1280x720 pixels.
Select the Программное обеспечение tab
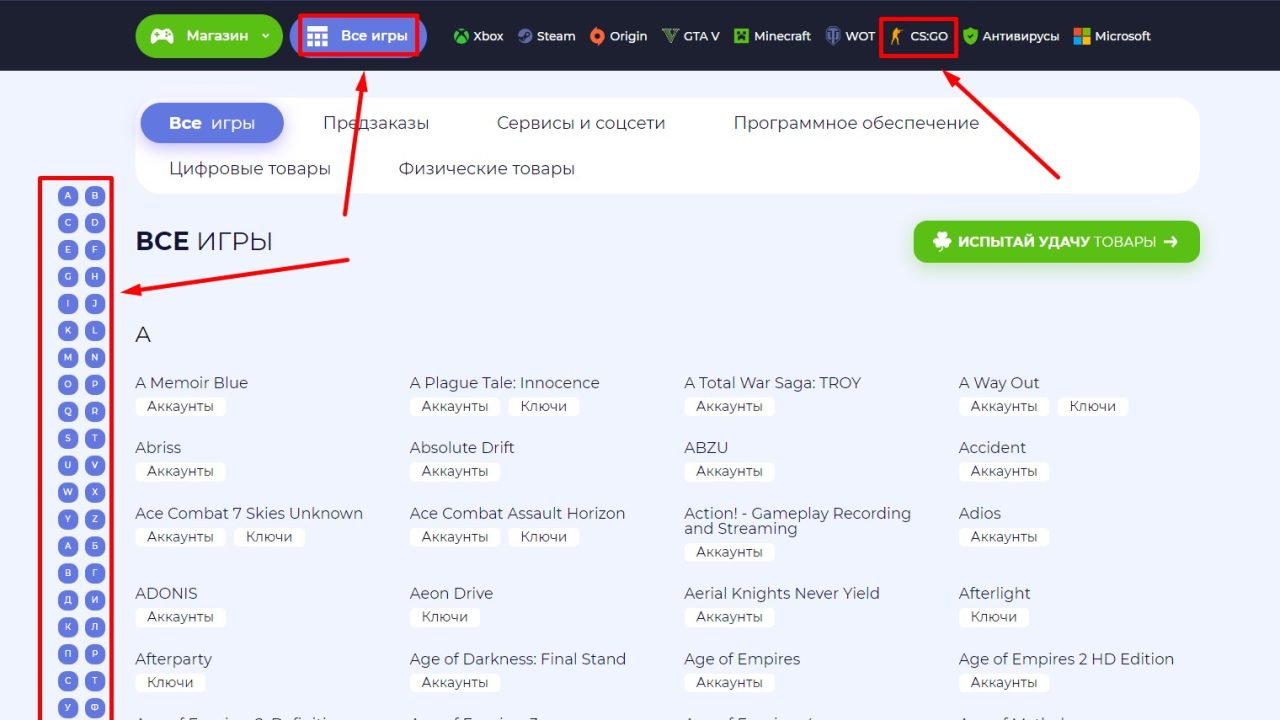[x=856, y=123]
